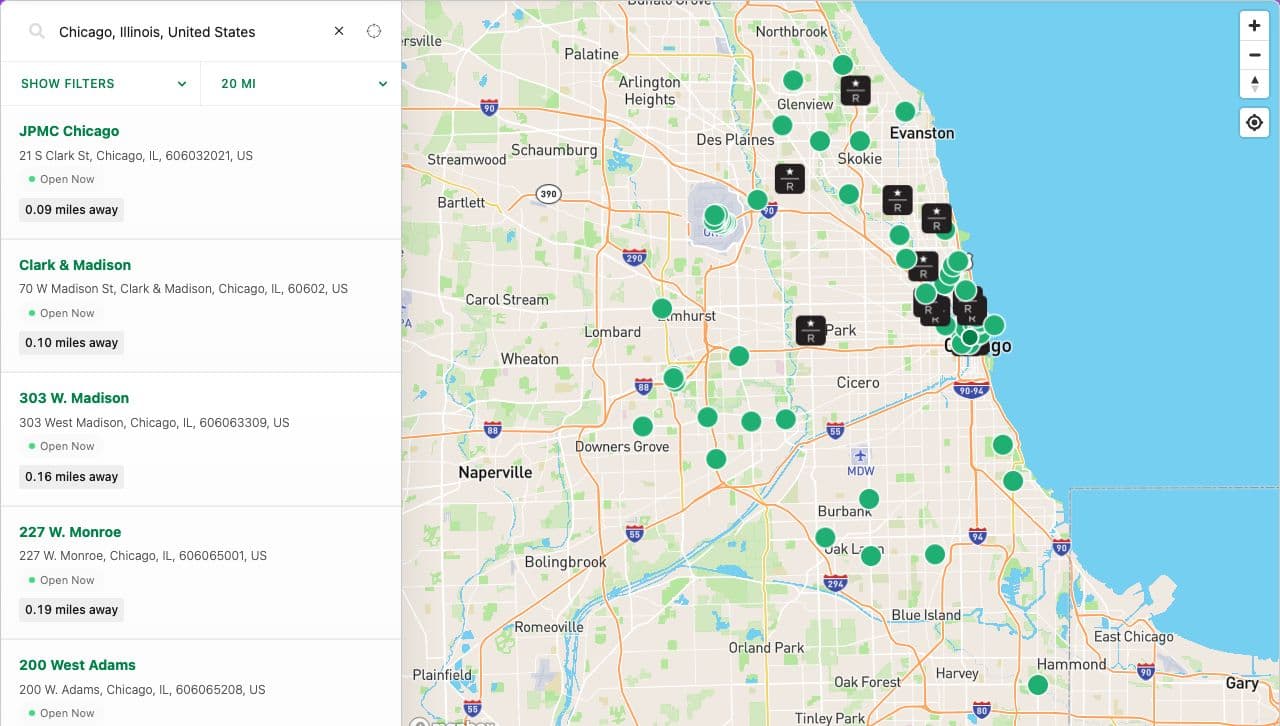
Task: Edit the Chicago location search field
Action: [190, 32]
